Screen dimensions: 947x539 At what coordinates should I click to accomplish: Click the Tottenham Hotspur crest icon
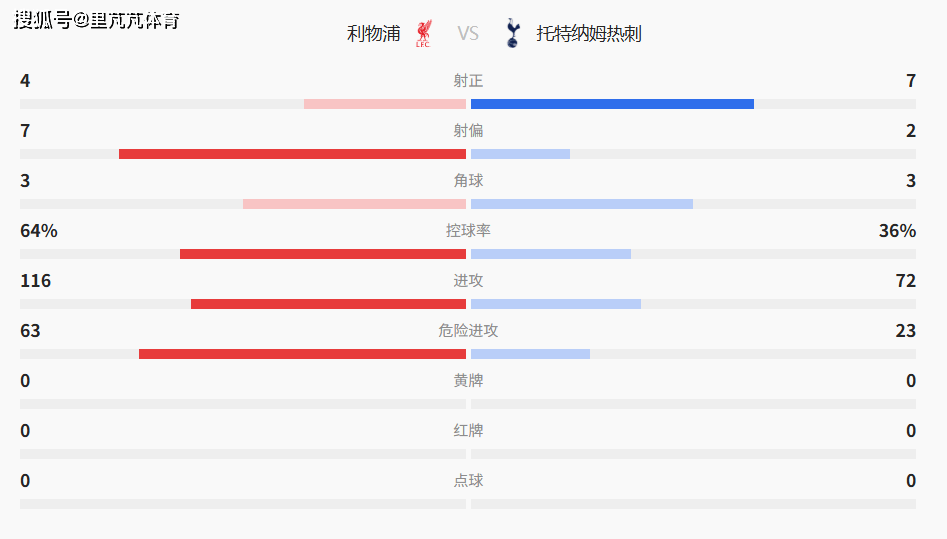coord(513,33)
